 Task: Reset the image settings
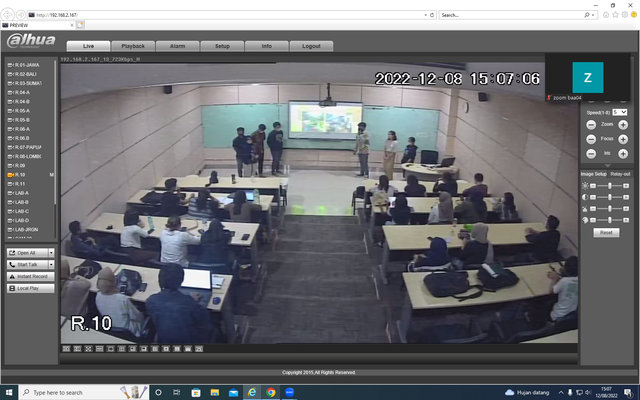(606, 232)
